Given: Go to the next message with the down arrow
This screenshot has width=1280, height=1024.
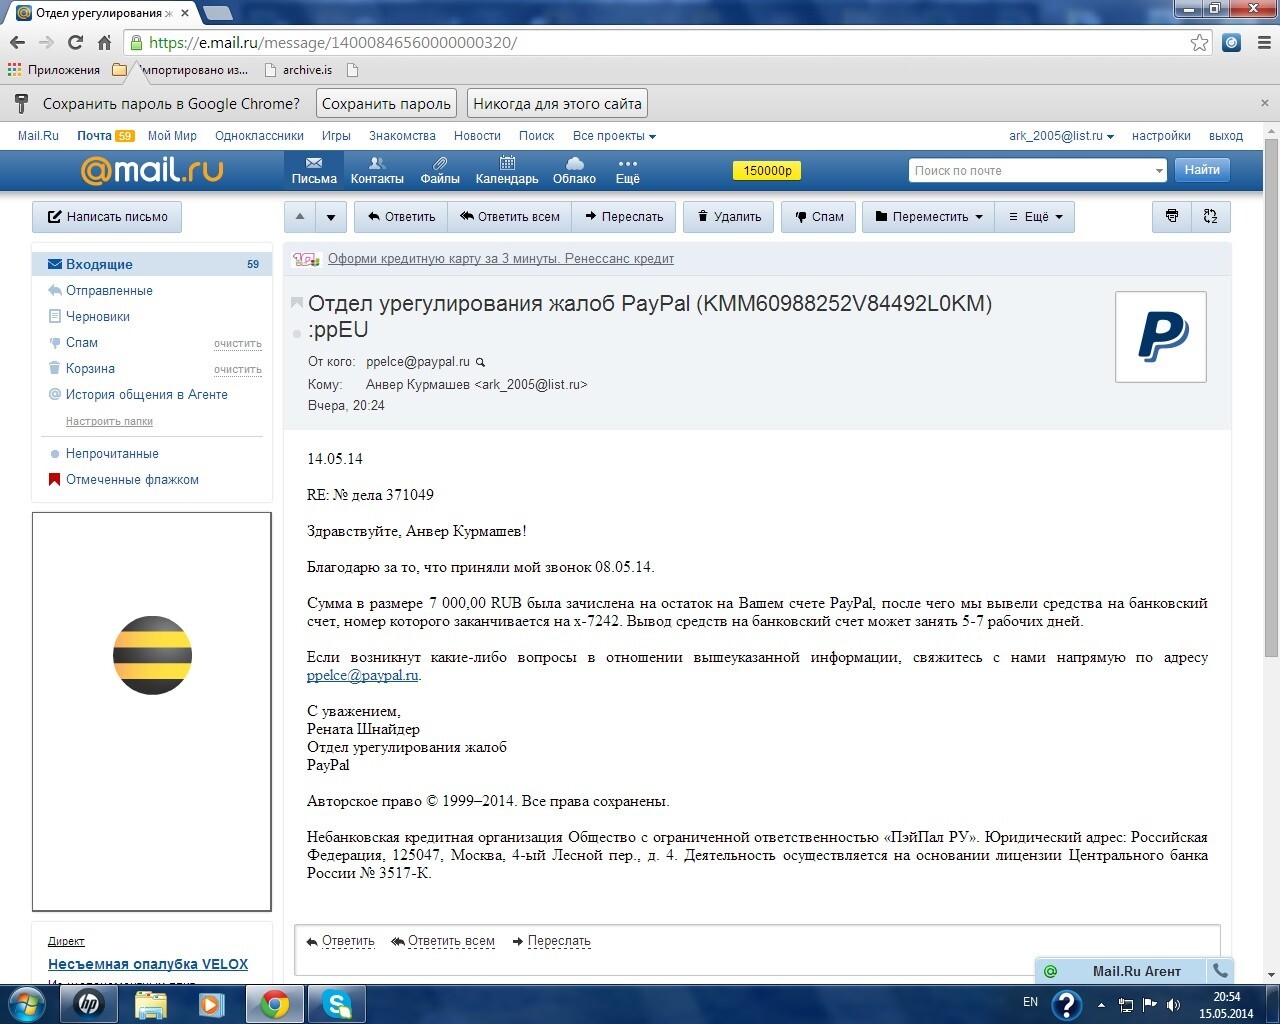Looking at the screenshot, I should (331, 216).
